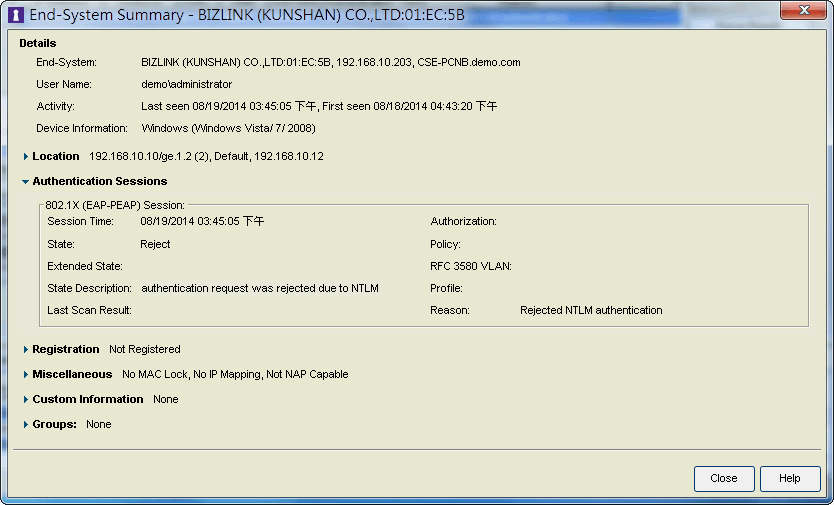Click the RFC 3580 VLAN label
The width and height of the screenshot is (834, 505).
click(471, 266)
